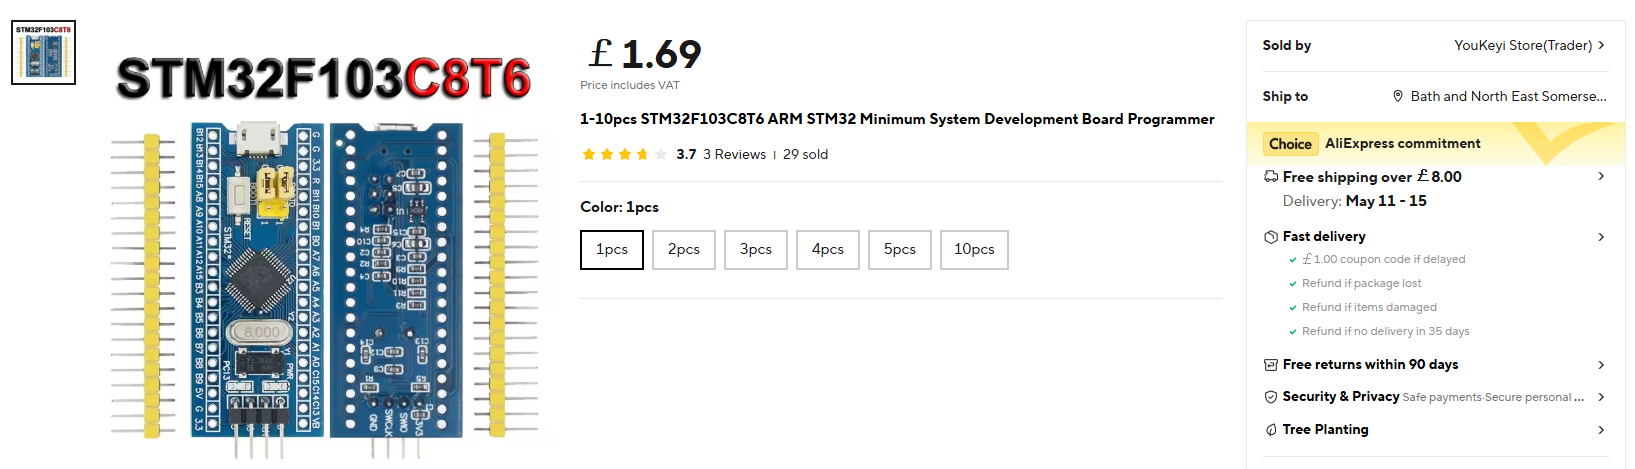1635x469 pixels.
Task: Click the Security & Privacy shield icon
Action: tap(1271, 397)
